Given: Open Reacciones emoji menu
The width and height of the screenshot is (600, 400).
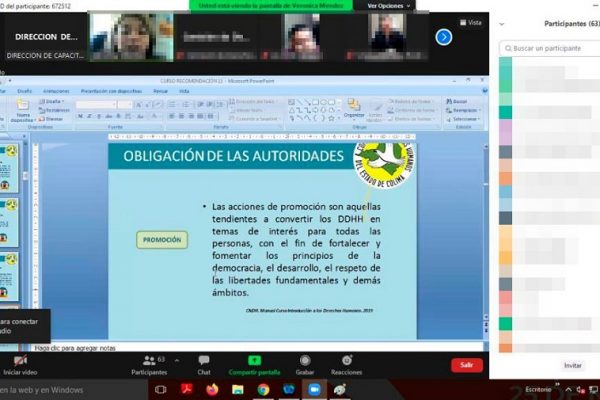Looking at the screenshot, I should point(346,360).
